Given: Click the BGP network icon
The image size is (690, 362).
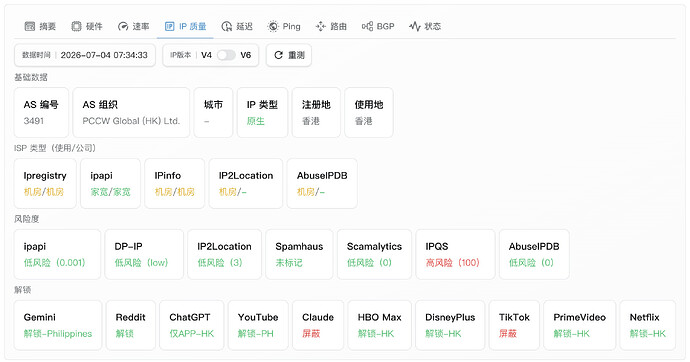Looking at the screenshot, I should 367,26.
